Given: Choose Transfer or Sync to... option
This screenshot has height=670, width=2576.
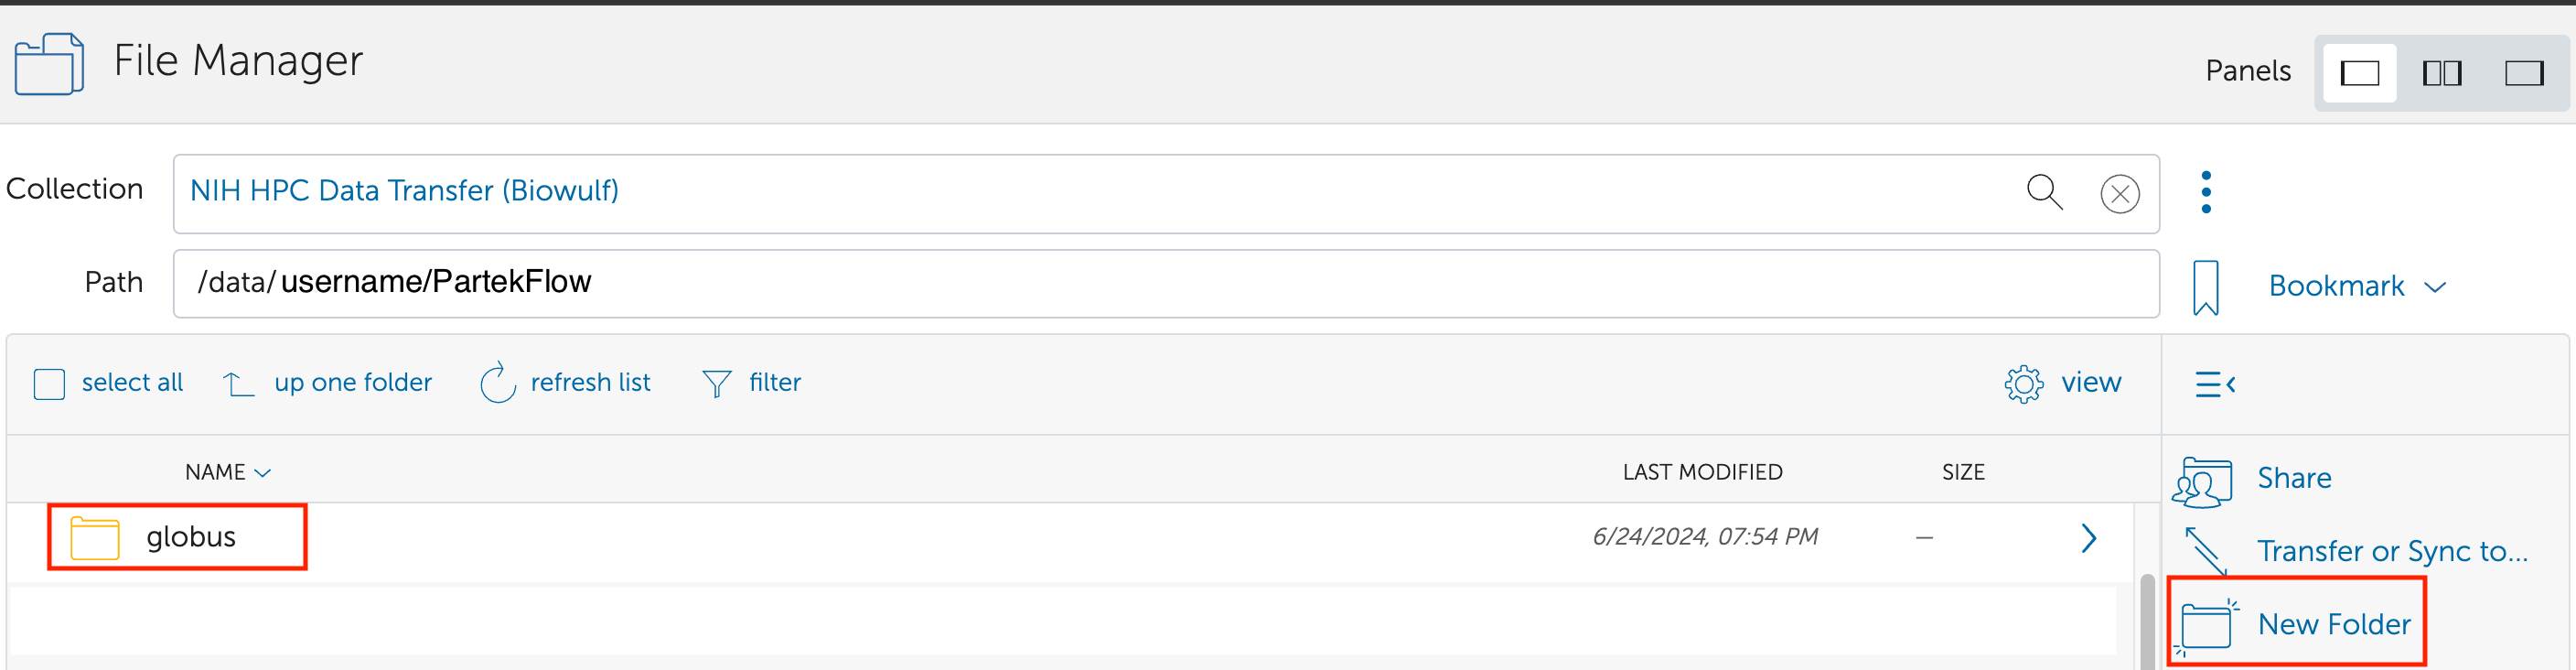Looking at the screenshot, I should 2391,551.
